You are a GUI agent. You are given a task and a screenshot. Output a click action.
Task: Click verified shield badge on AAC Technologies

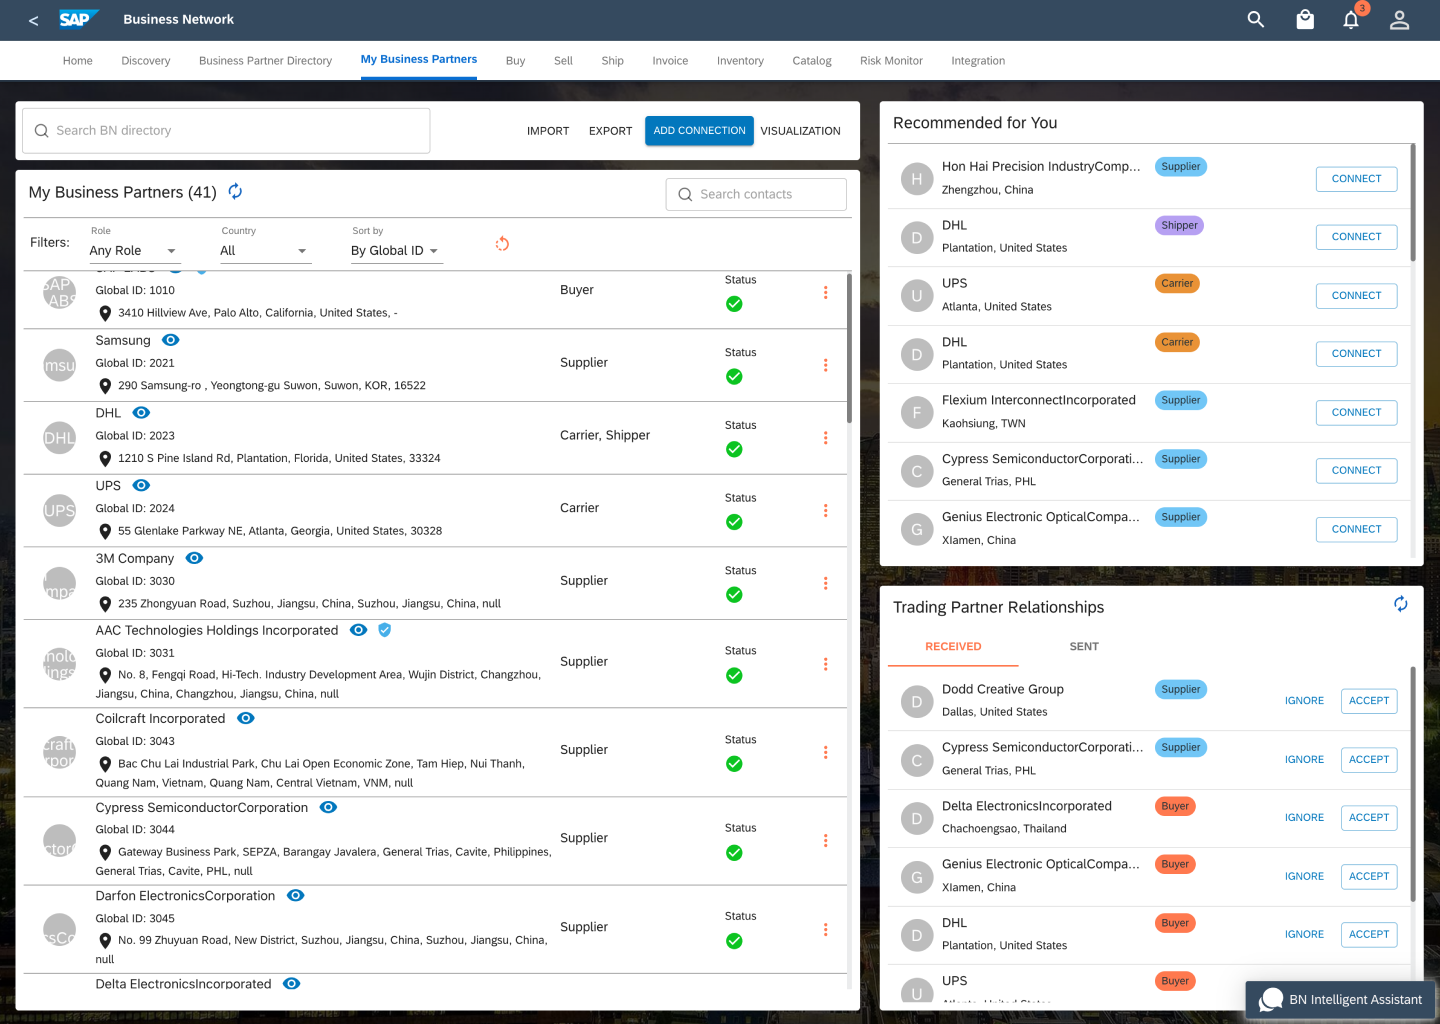coord(385,630)
